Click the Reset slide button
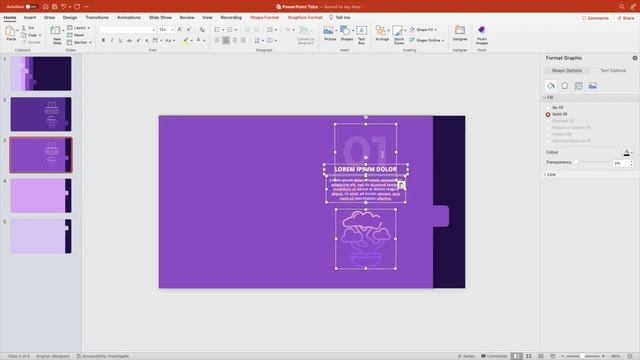This screenshot has width=640, height=360. tap(76, 35)
